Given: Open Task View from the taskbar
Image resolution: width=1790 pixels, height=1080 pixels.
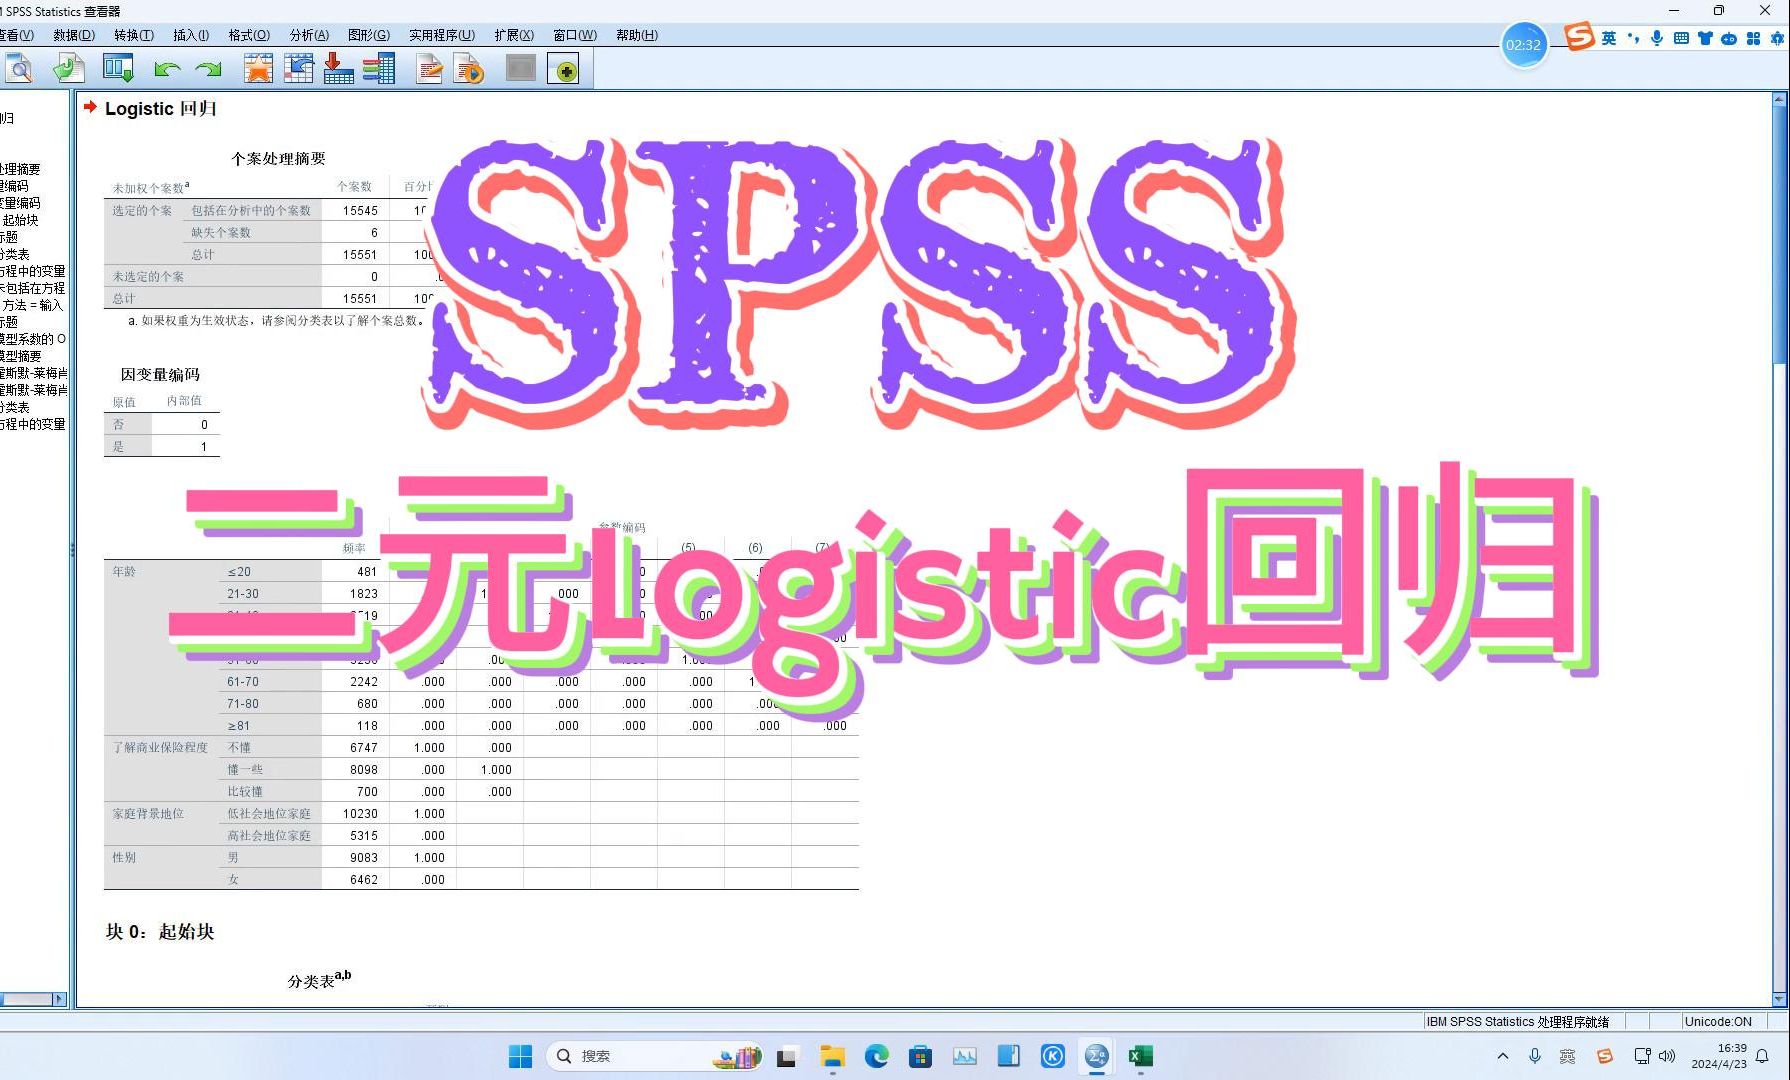Looking at the screenshot, I should point(786,1056).
